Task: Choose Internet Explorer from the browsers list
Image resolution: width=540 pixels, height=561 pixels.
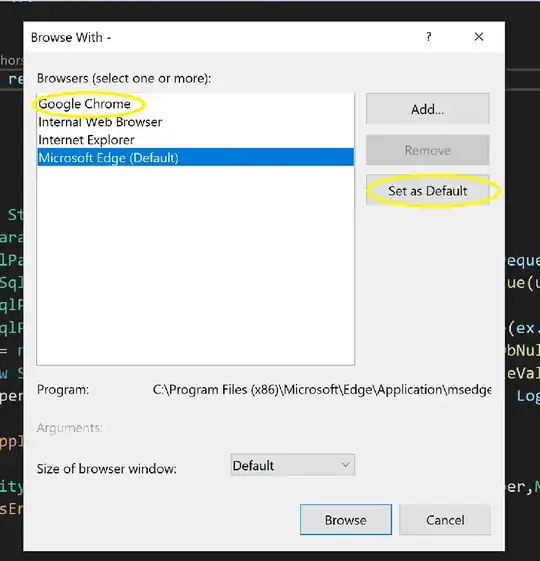Action: 195,140
